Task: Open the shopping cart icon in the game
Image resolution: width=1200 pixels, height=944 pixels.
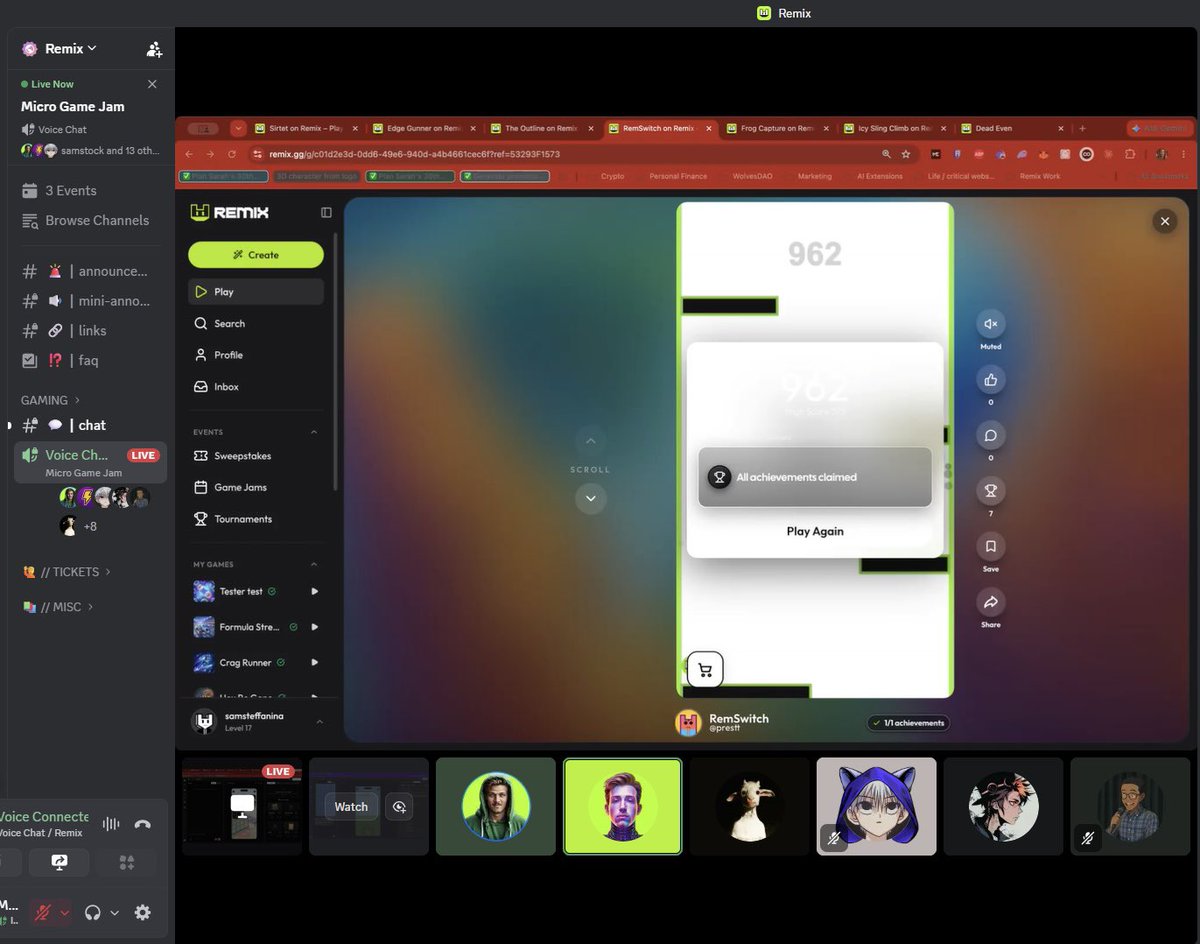Action: tap(705, 670)
